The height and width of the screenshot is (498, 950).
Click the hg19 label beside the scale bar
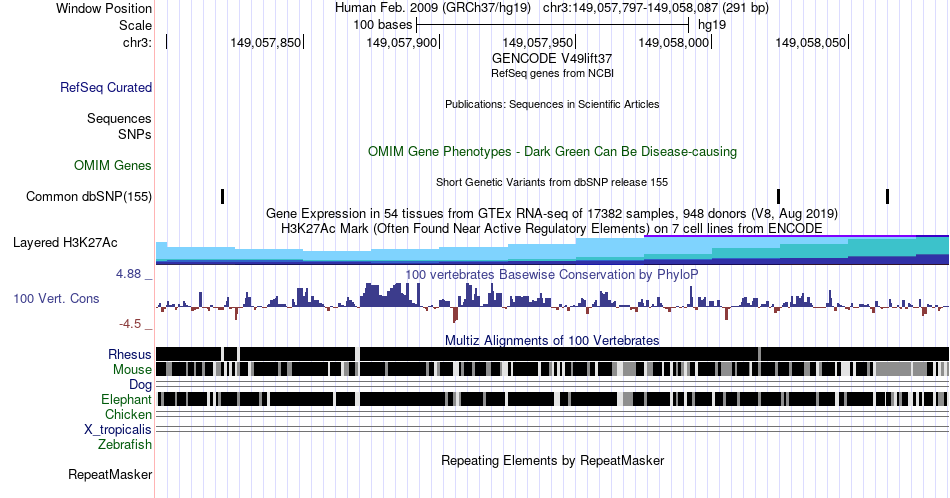pos(712,25)
